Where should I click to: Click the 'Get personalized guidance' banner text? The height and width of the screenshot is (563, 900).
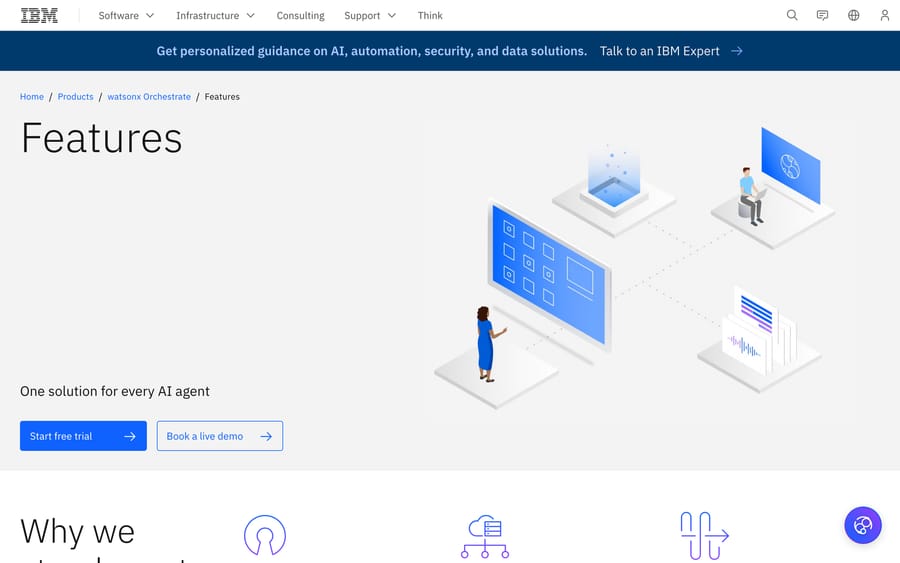(x=372, y=51)
